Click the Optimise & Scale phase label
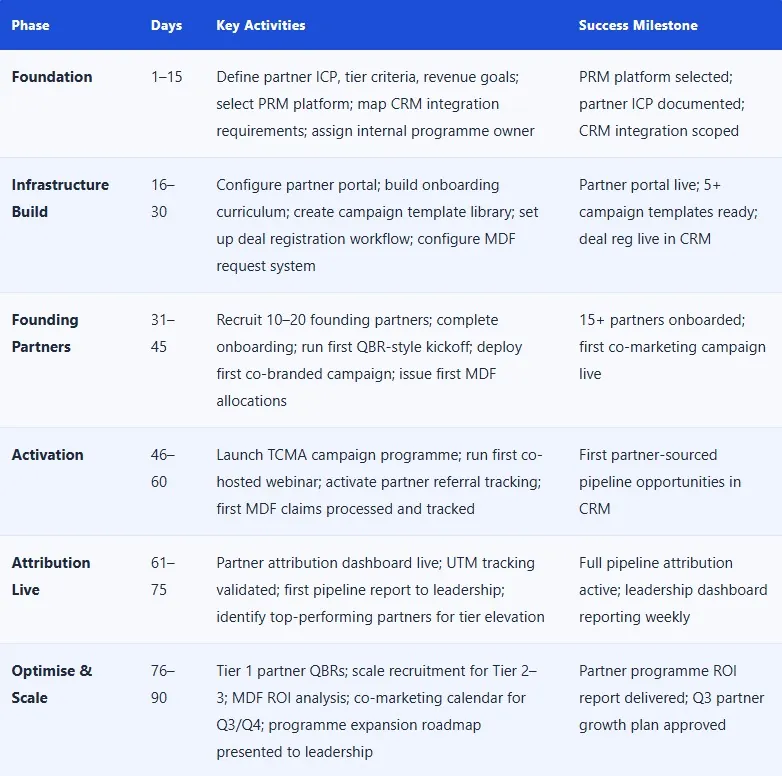The image size is (782, 776). (x=52, y=684)
